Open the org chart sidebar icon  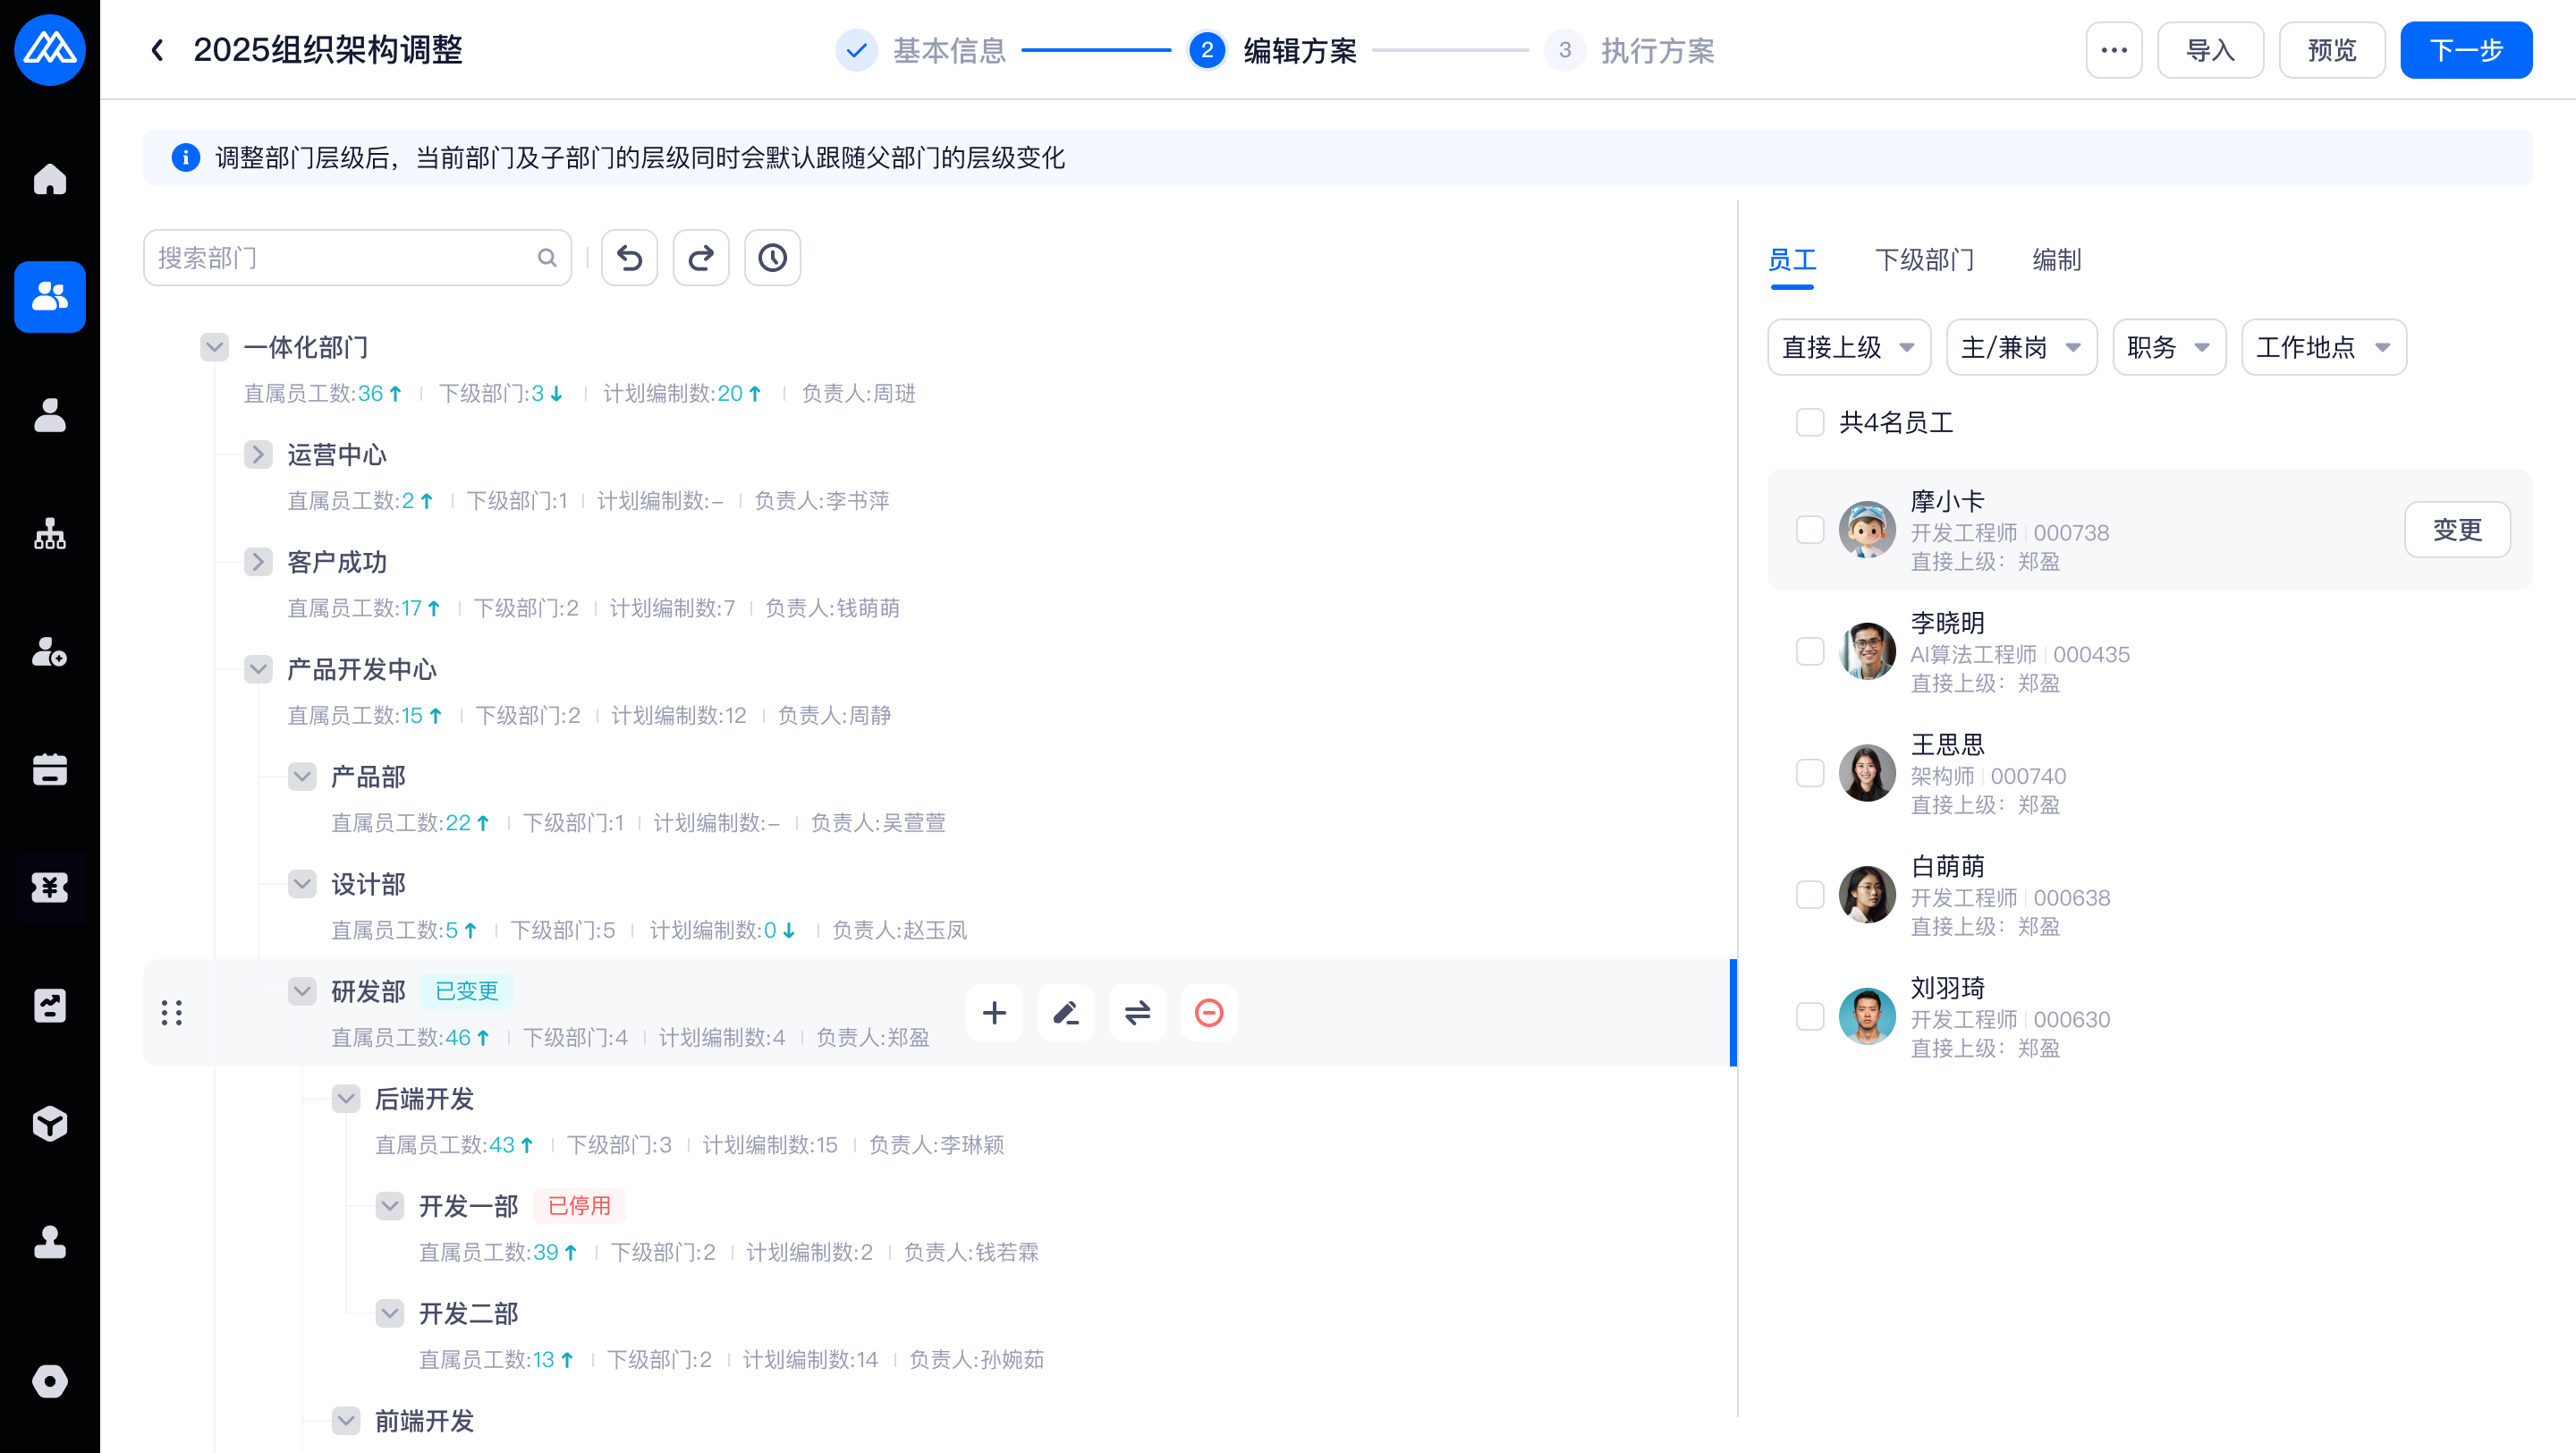click(x=50, y=534)
